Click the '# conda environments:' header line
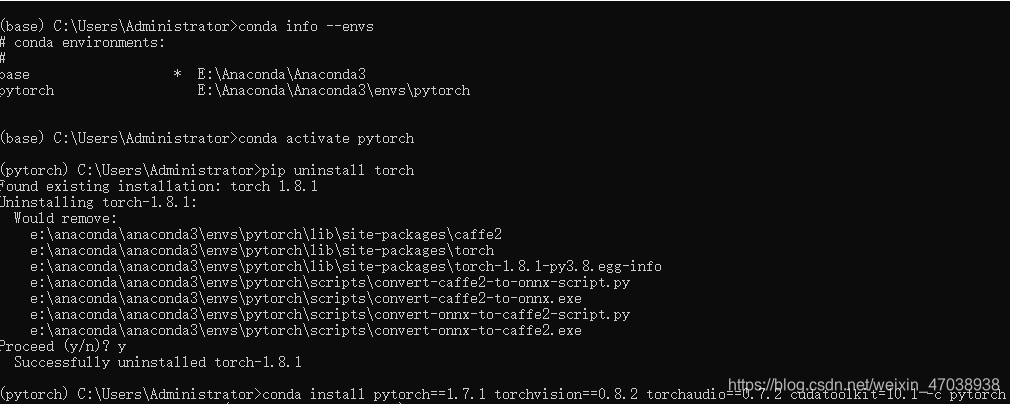The height and width of the screenshot is (404, 1010). click(82, 43)
